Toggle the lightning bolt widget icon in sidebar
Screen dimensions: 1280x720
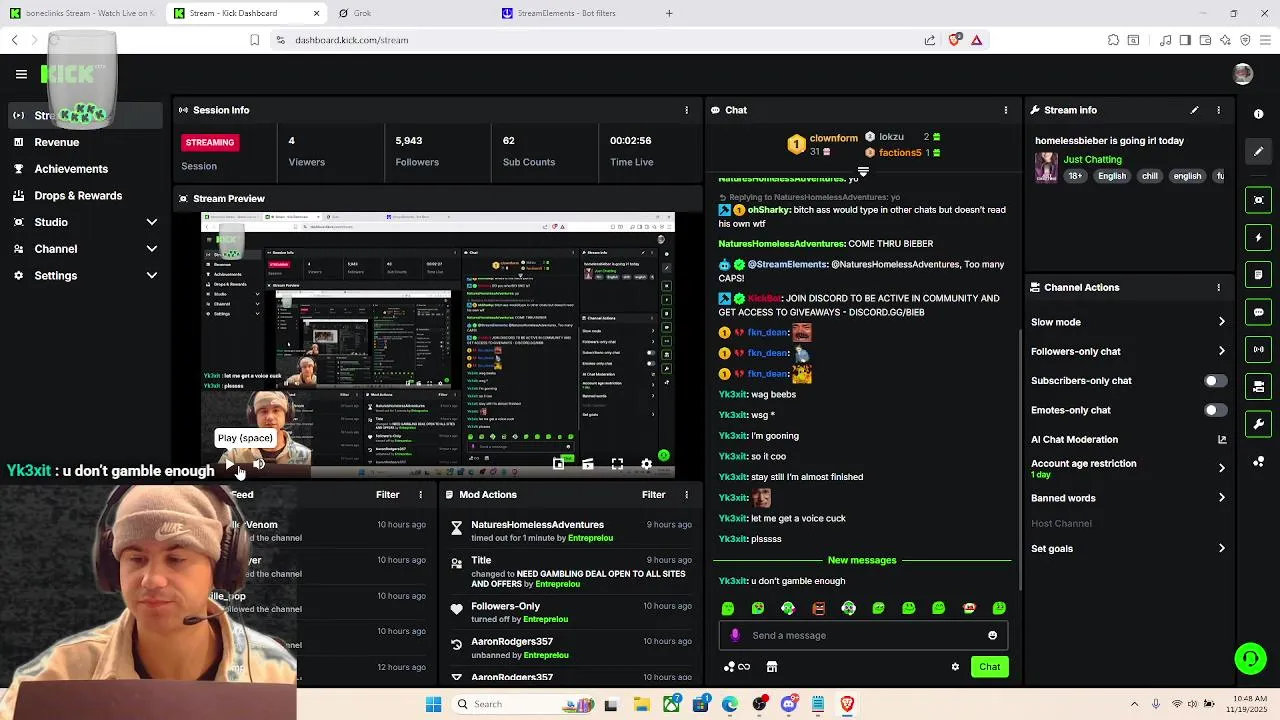1259,238
